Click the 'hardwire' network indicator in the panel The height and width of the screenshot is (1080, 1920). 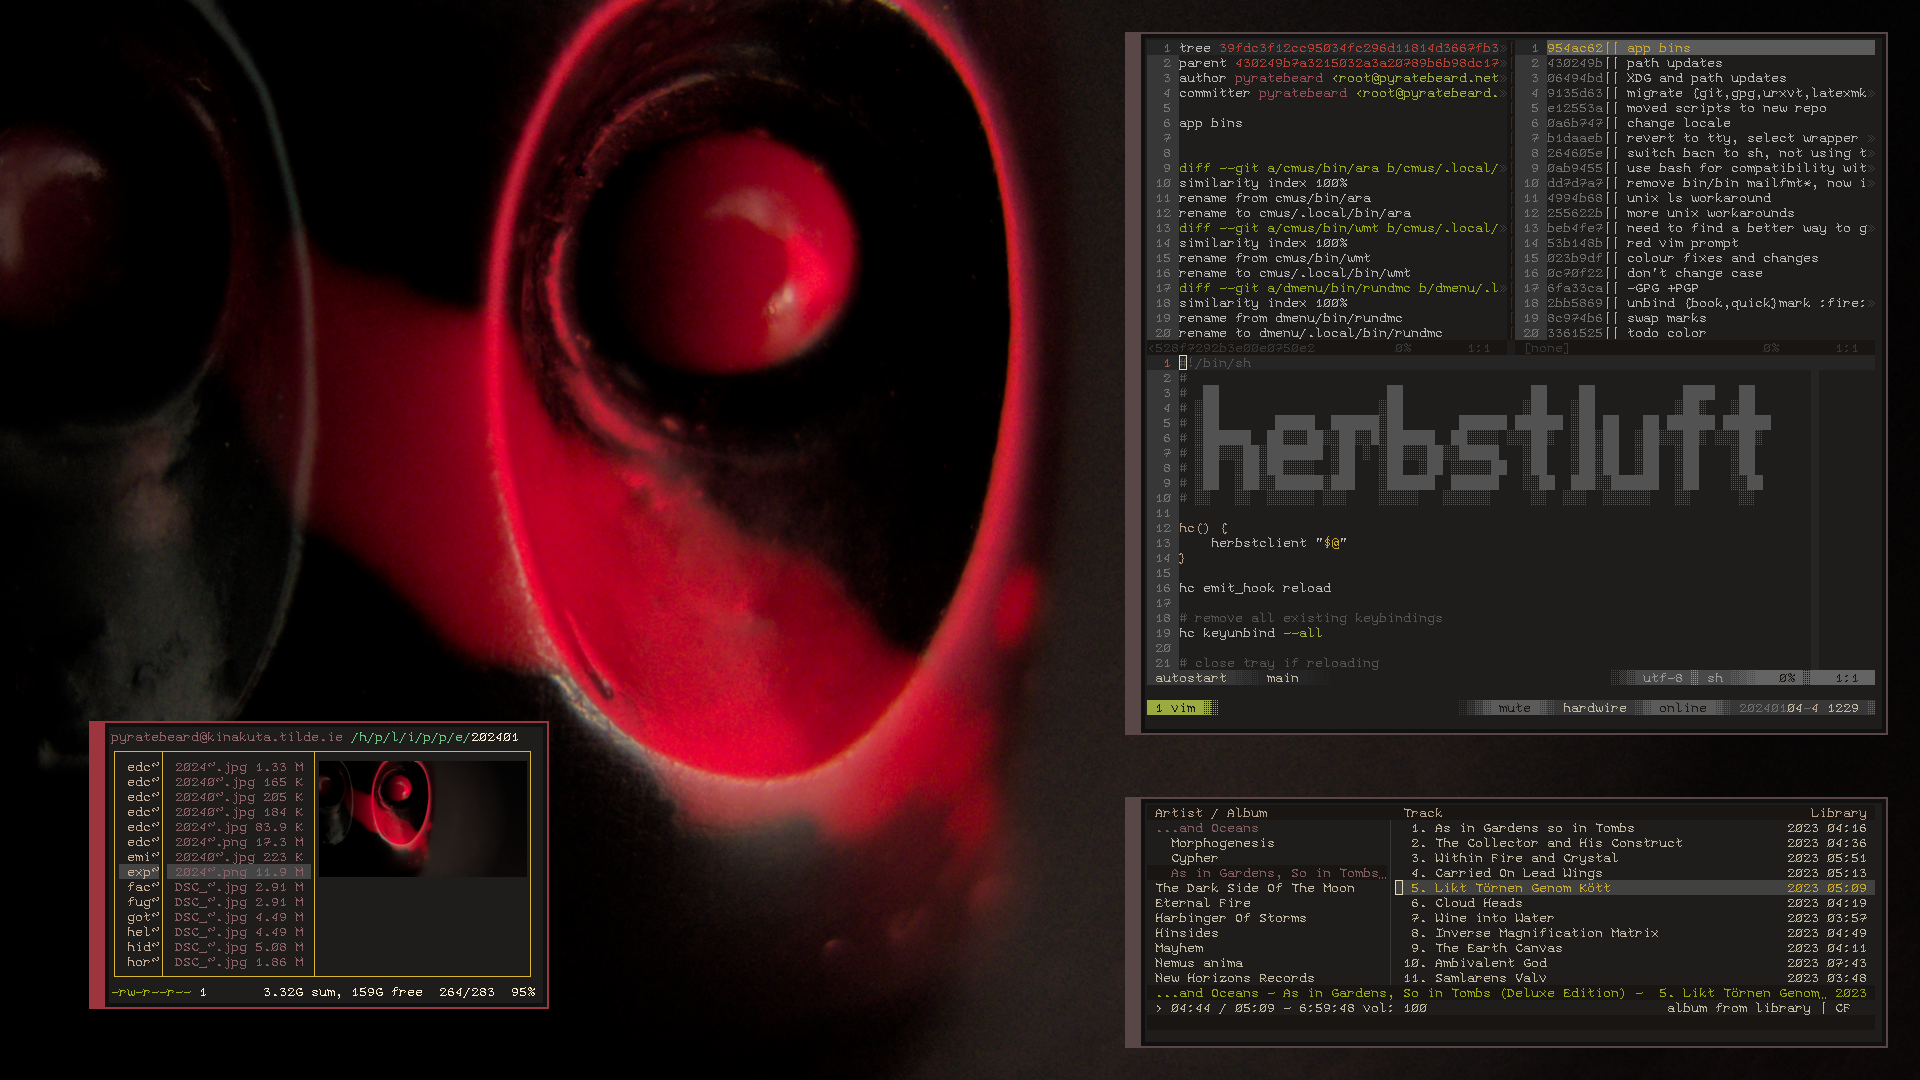(x=1594, y=708)
